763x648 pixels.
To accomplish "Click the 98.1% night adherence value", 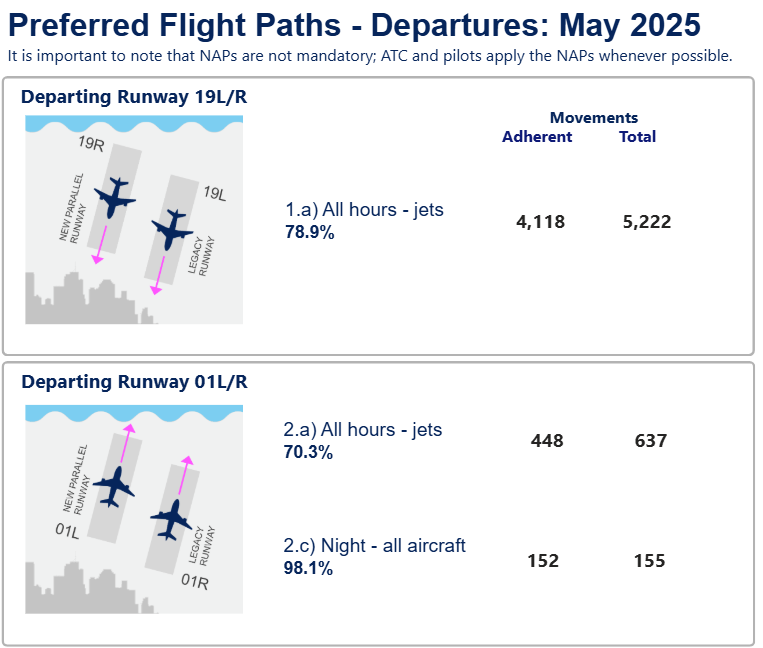I will 309,568.
